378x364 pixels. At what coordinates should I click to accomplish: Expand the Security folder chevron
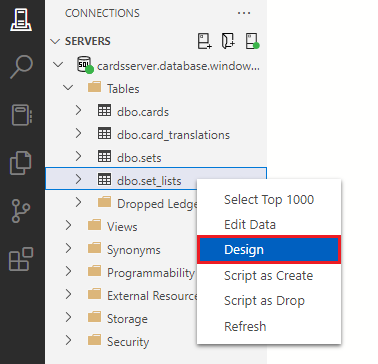pyautogui.click(x=68, y=341)
